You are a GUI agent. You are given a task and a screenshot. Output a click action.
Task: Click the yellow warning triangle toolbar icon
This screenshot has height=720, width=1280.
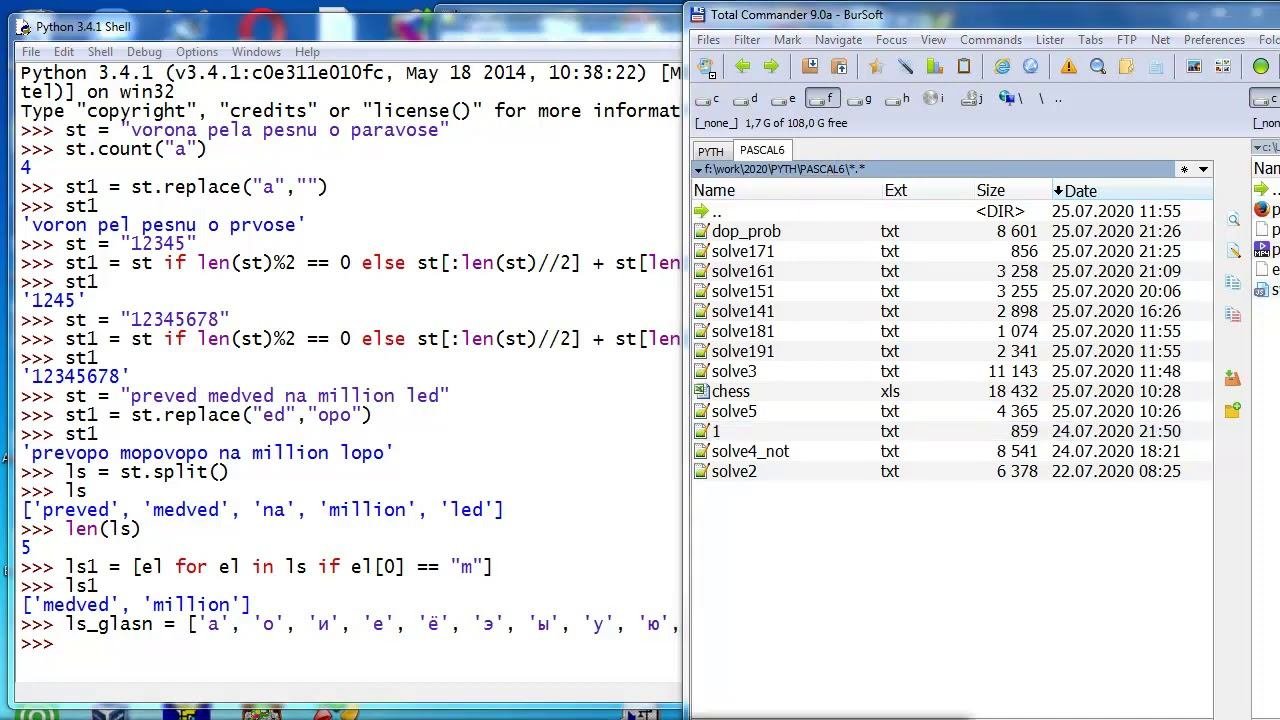(x=1068, y=66)
